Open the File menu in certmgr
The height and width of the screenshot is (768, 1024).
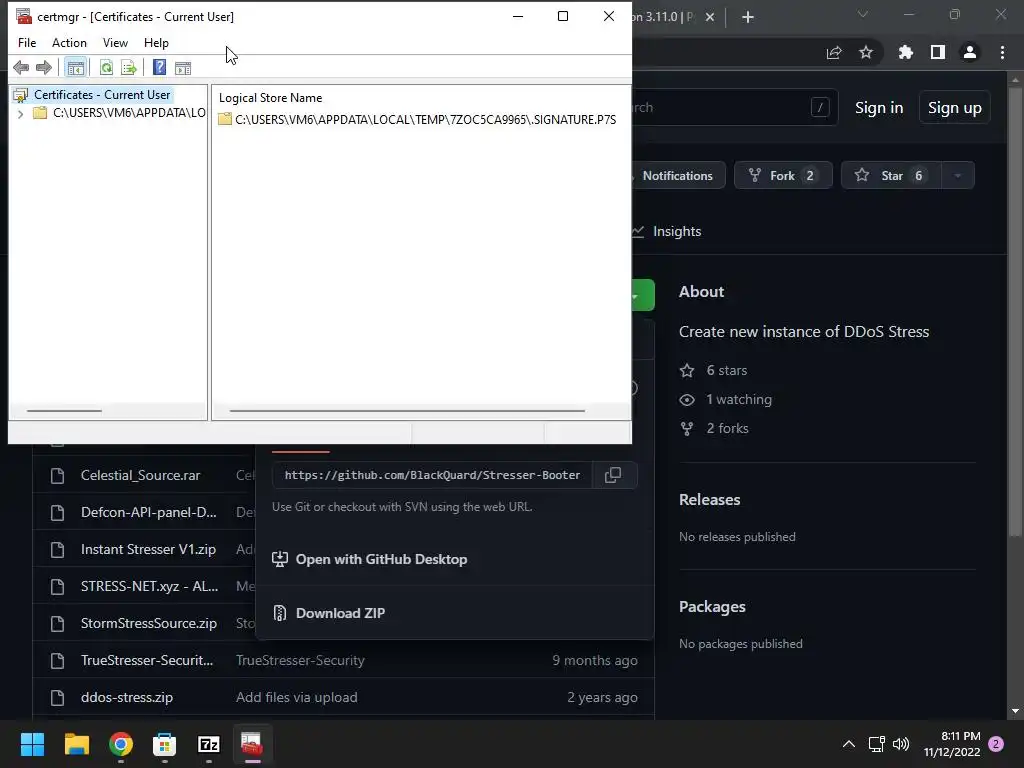[x=27, y=42]
